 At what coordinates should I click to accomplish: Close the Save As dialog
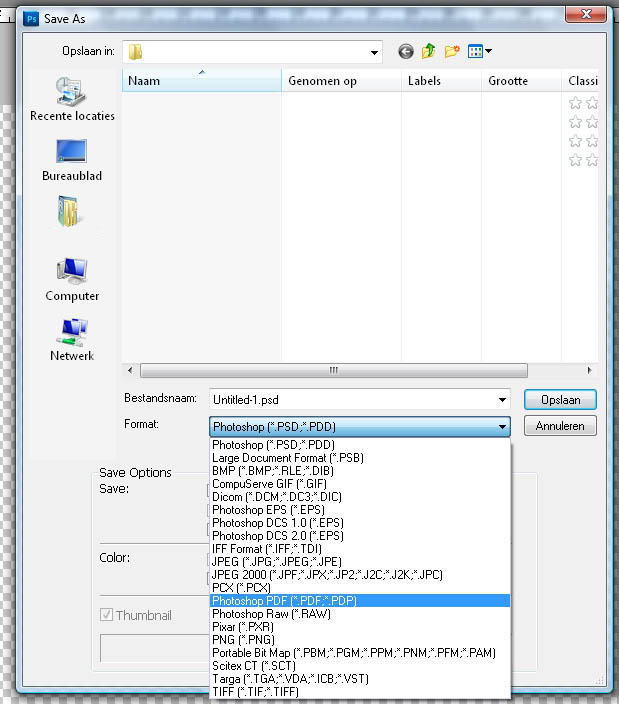[586, 14]
